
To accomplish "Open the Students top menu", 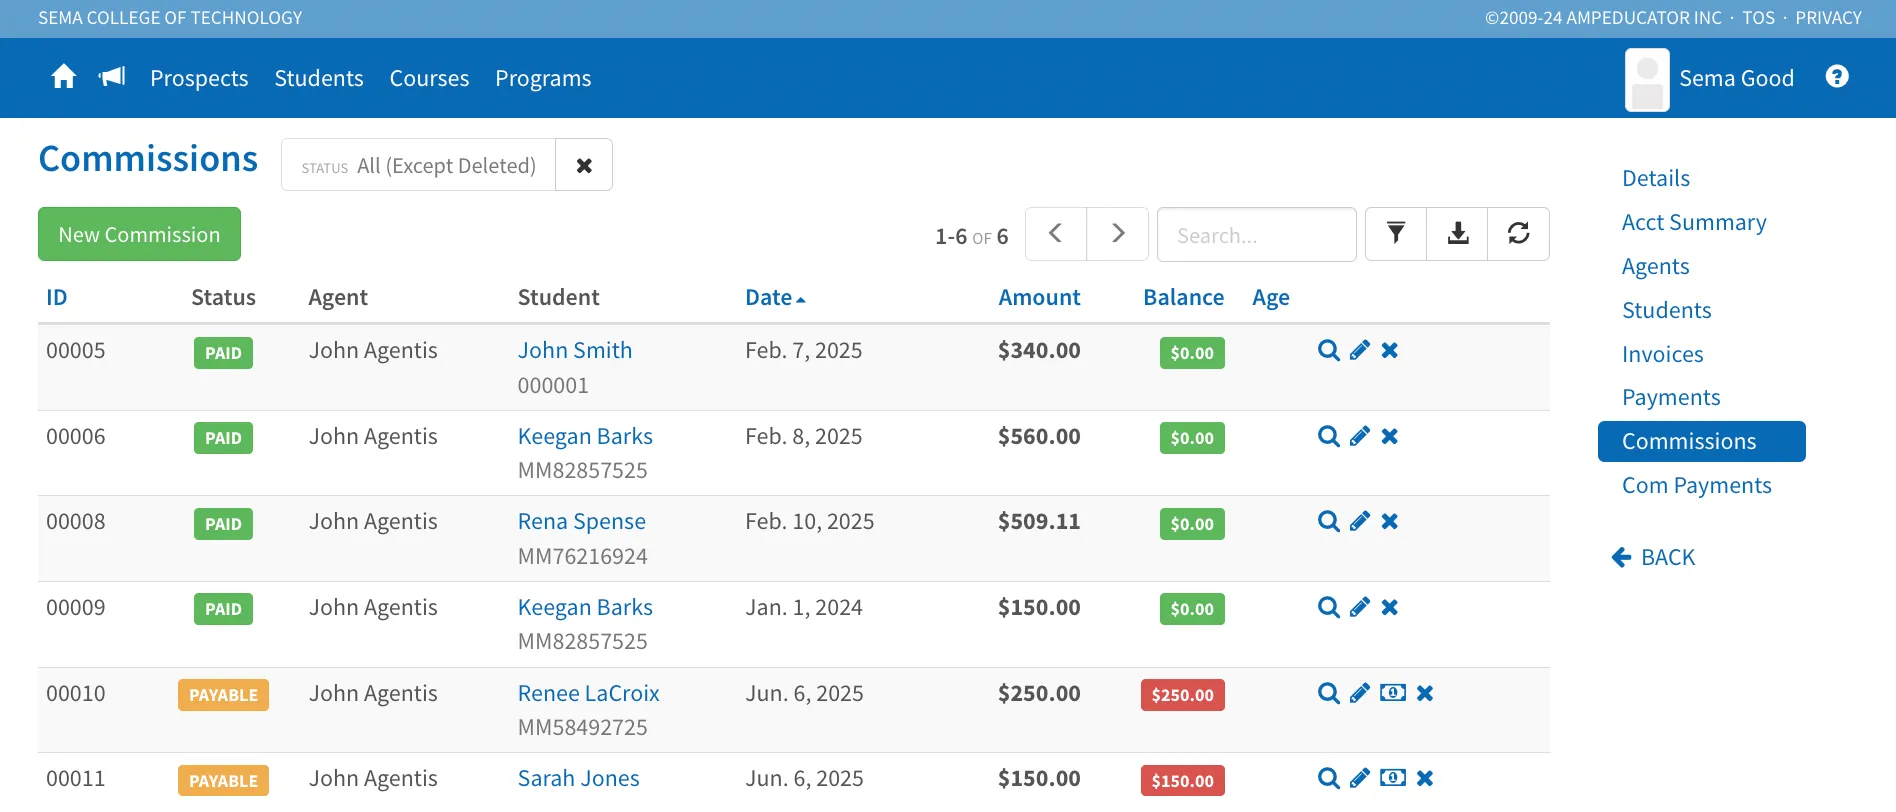I will (x=319, y=78).
